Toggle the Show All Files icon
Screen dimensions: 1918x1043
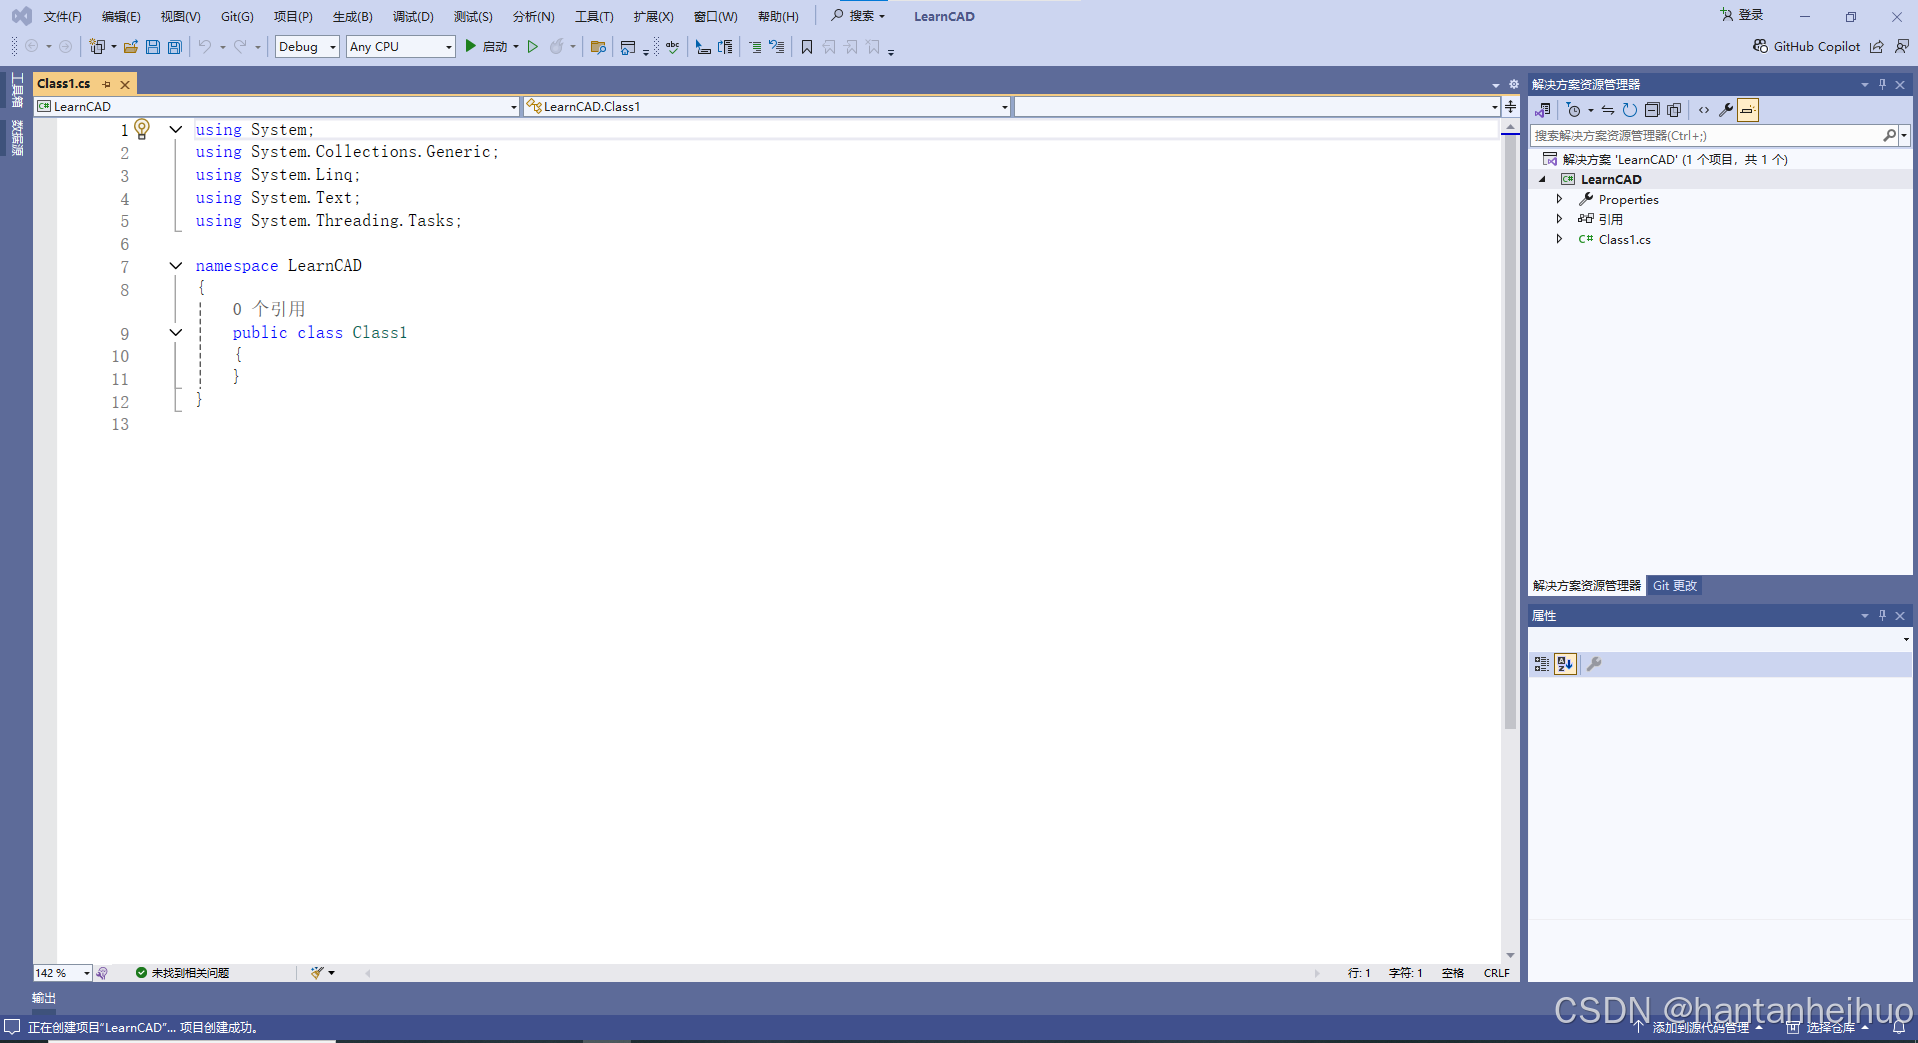1674,110
